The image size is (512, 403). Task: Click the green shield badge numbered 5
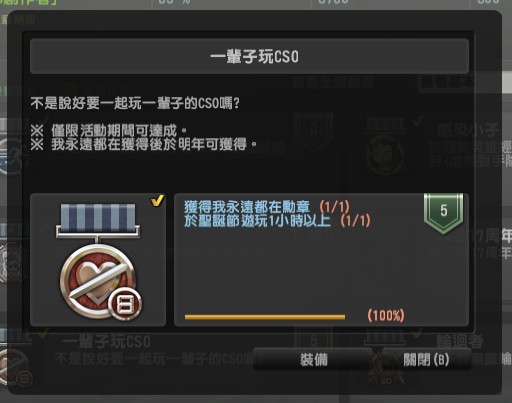click(444, 213)
